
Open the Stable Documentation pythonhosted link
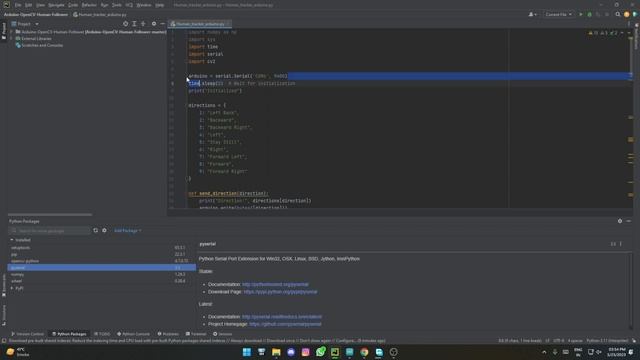[276, 284]
